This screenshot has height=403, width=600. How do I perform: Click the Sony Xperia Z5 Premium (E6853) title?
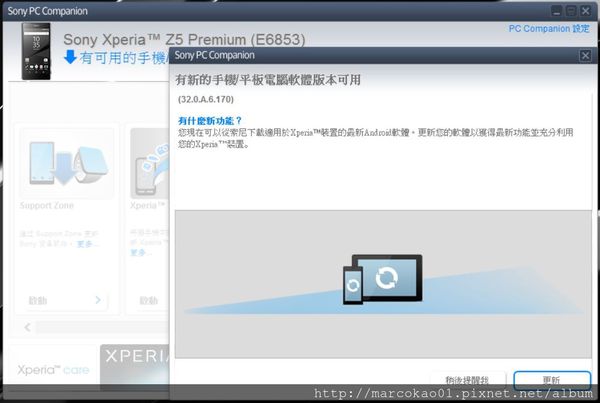point(184,39)
